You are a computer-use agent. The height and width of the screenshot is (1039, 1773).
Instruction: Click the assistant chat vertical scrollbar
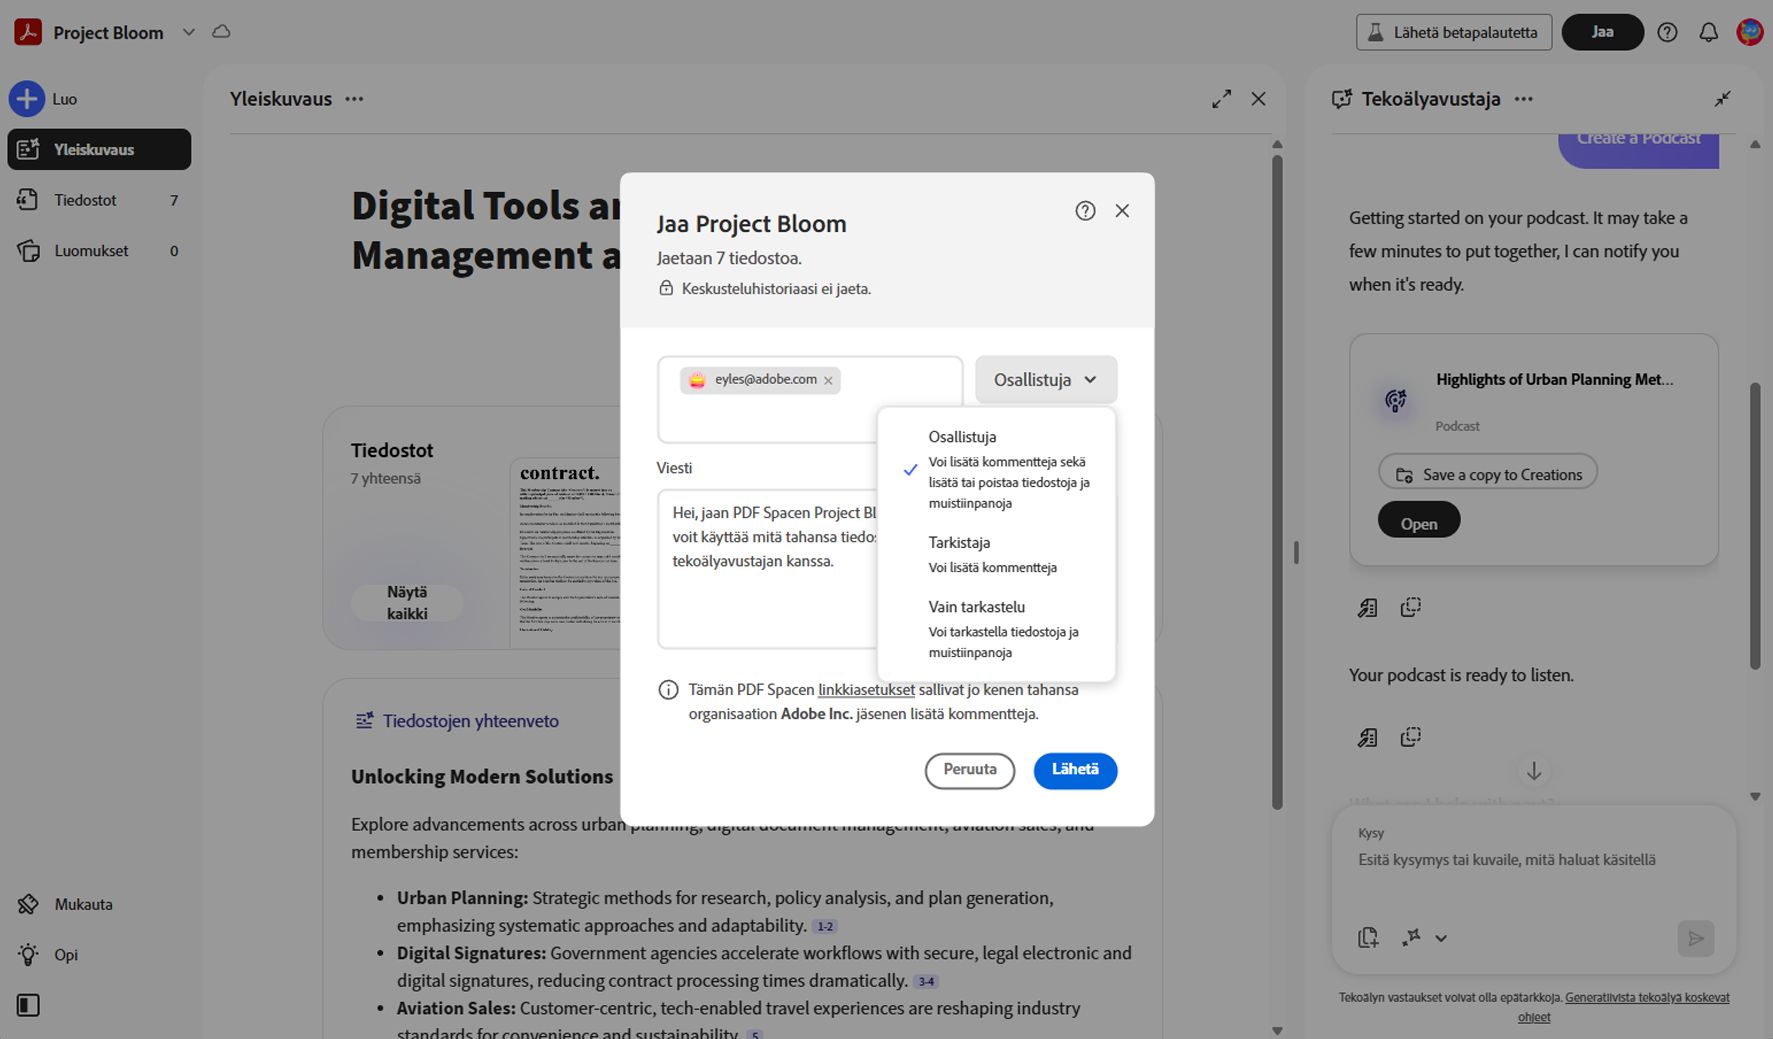[x=1755, y=525]
